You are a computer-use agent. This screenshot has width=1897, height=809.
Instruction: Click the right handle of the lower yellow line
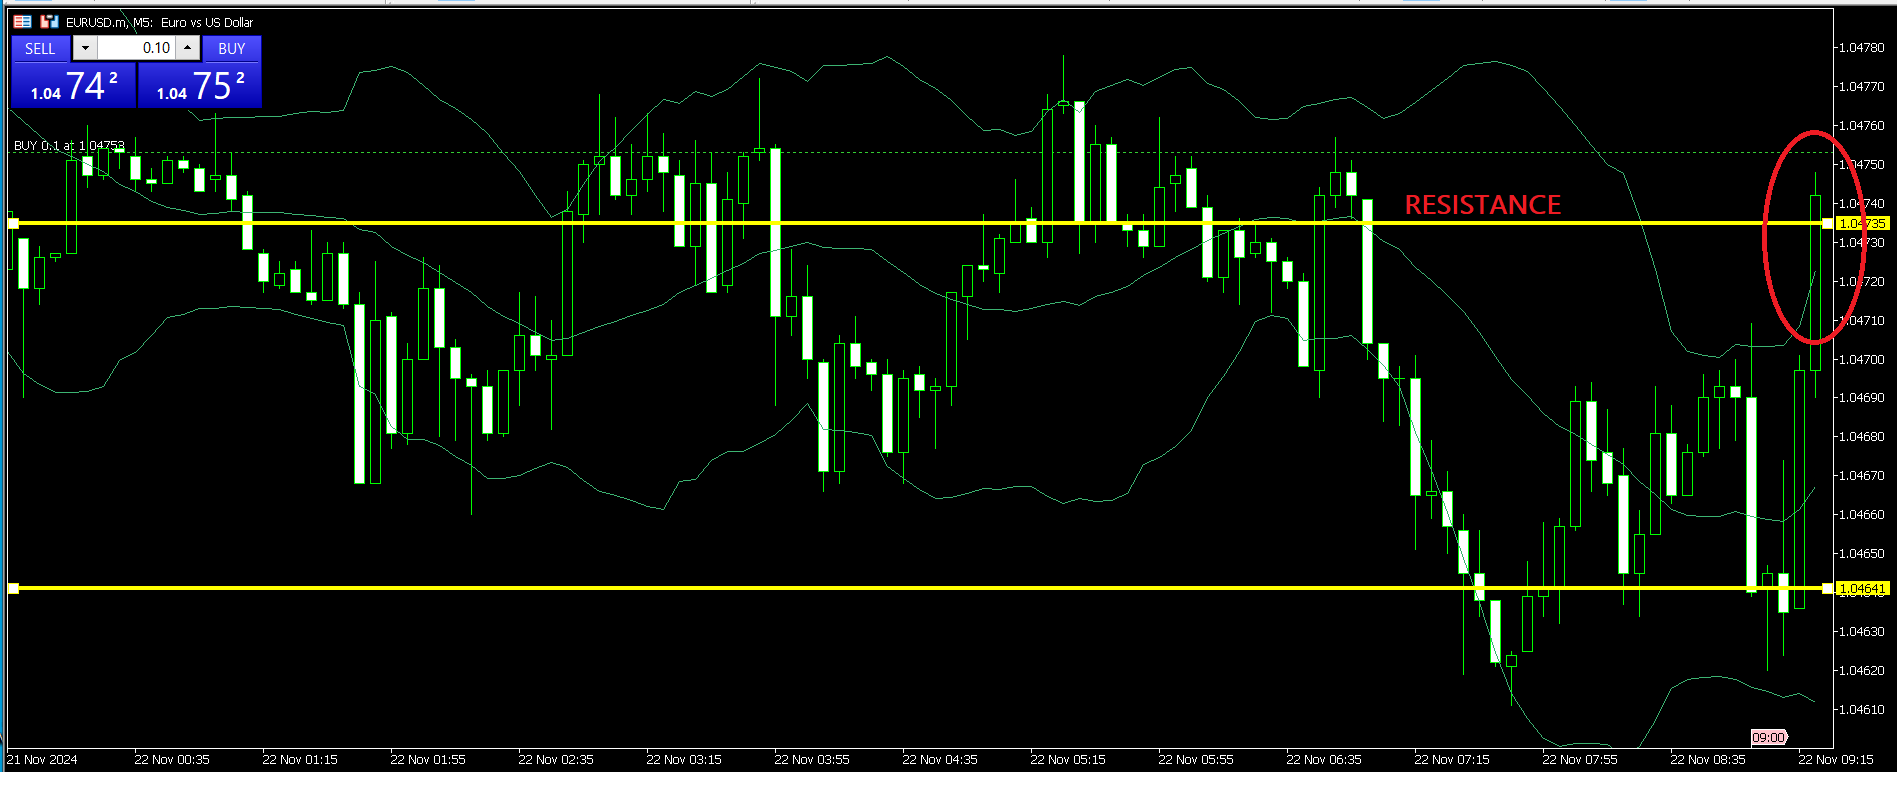point(1827,588)
